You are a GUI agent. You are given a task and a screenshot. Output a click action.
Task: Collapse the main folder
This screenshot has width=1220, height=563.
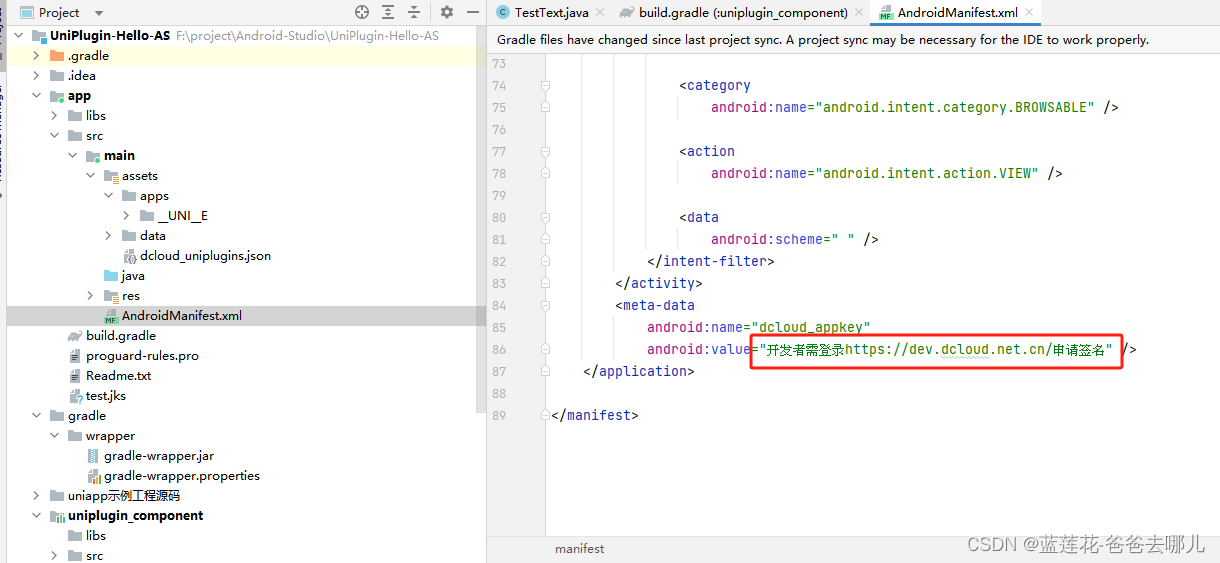(73, 156)
